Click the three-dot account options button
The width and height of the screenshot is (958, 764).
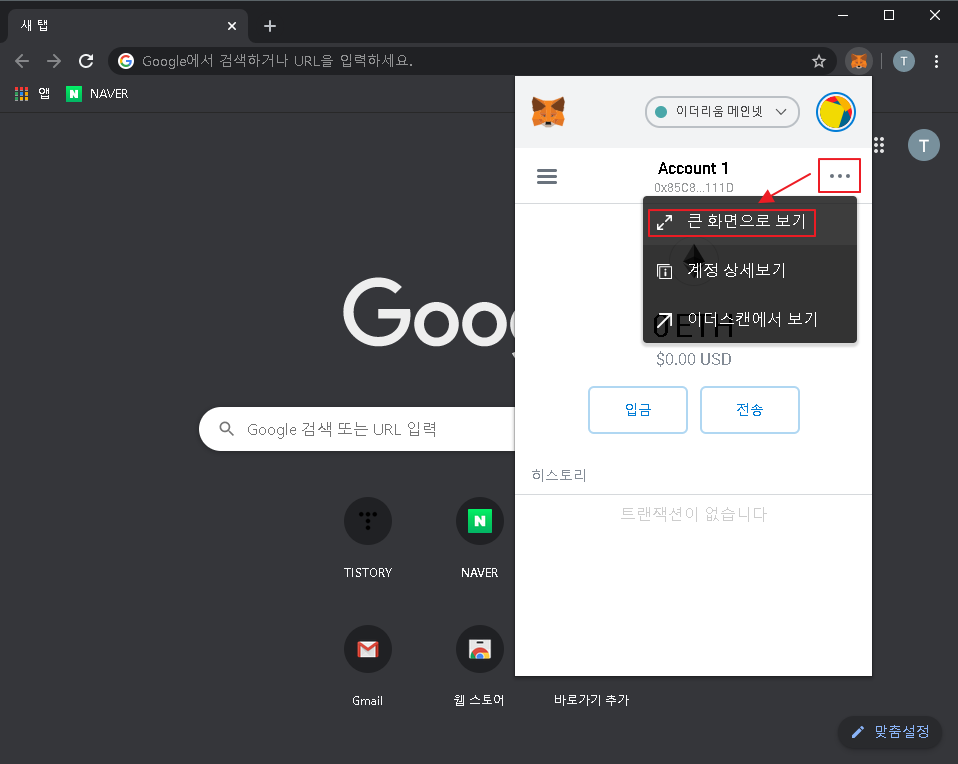tap(839, 176)
